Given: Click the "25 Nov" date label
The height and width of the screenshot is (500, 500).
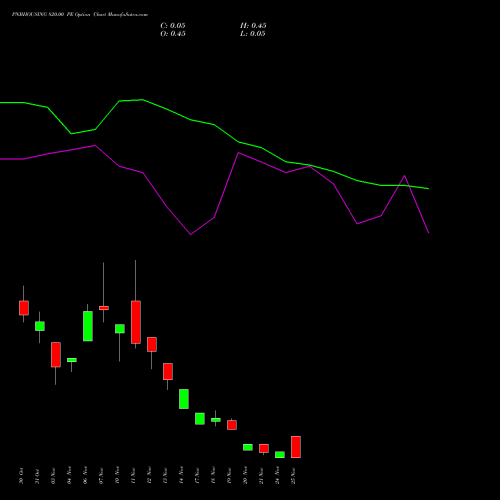Looking at the screenshot, I should [x=293, y=476].
